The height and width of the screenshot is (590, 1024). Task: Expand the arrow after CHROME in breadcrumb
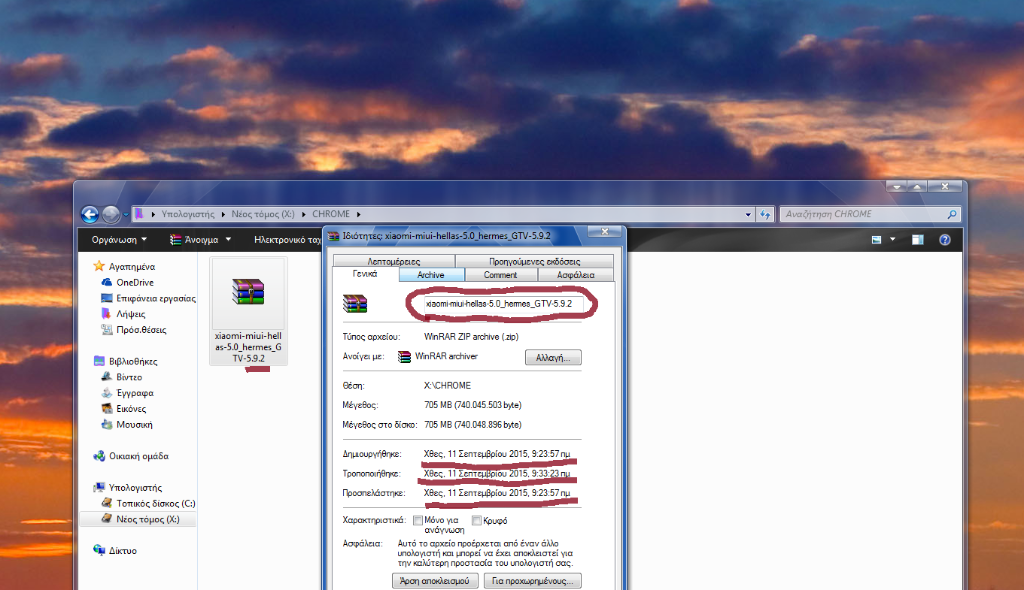click(x=359, y=214)
